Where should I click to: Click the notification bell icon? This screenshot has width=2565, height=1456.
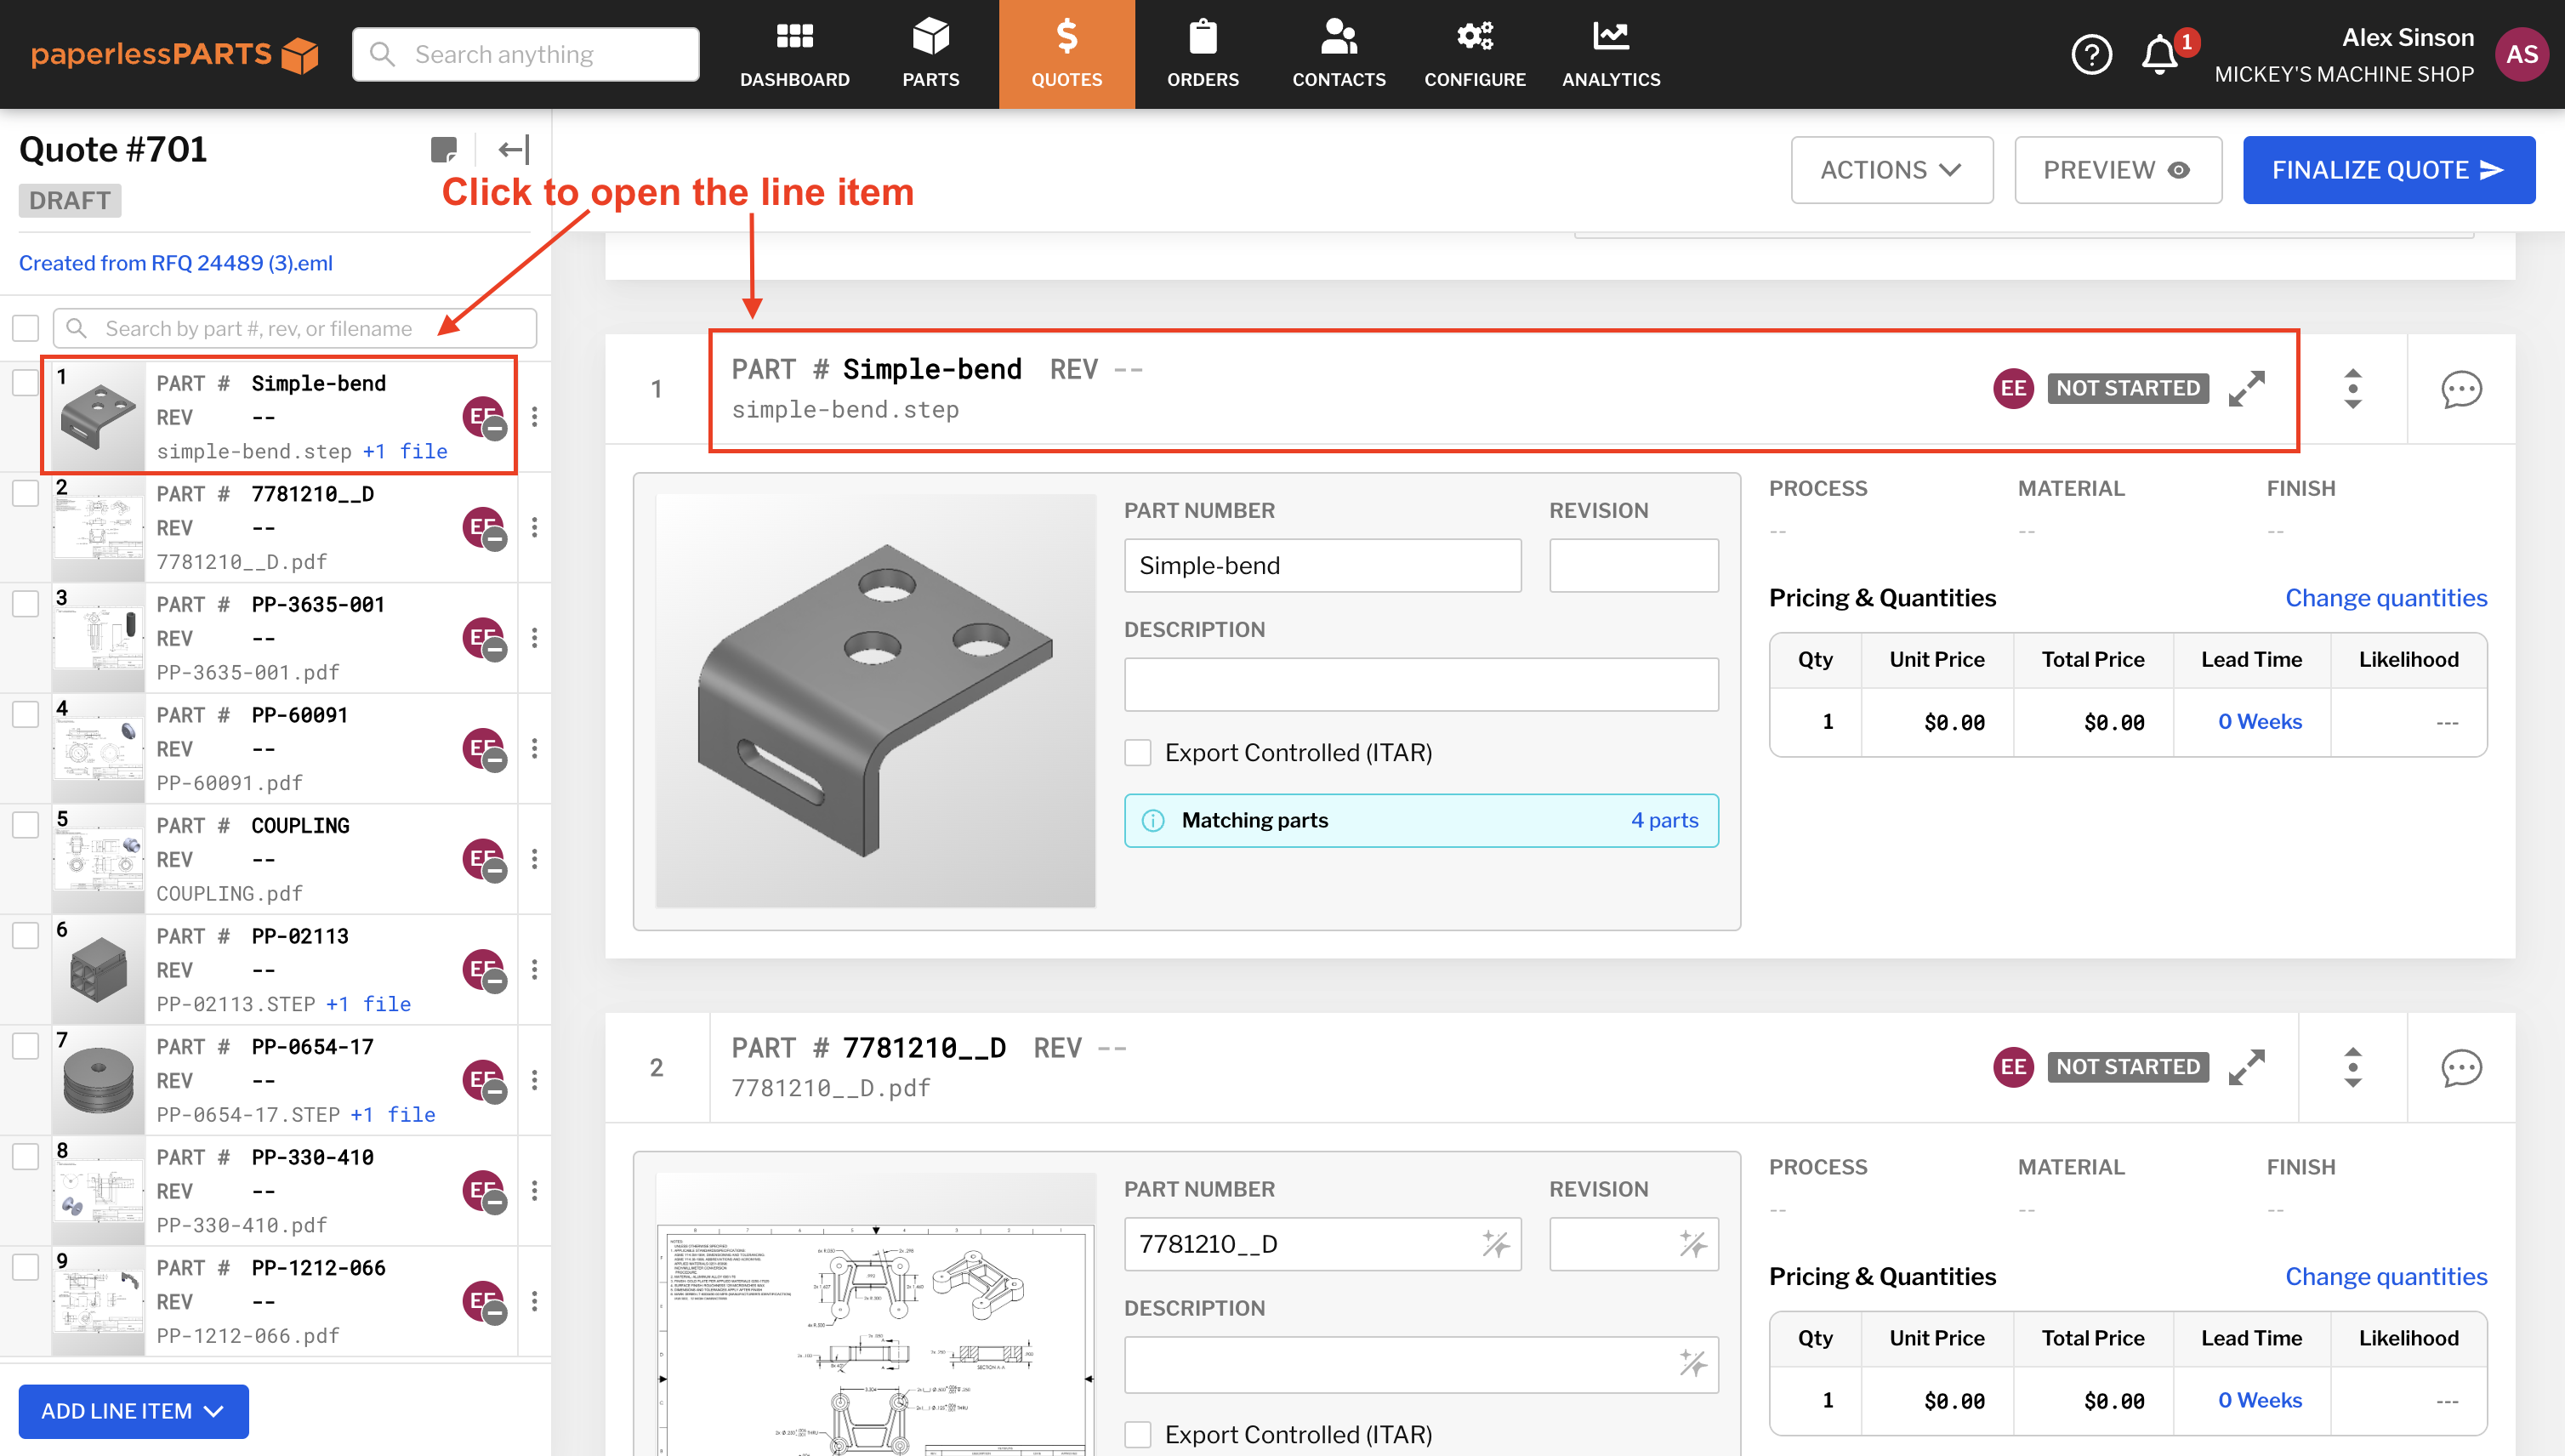[x=2159, y=54]
